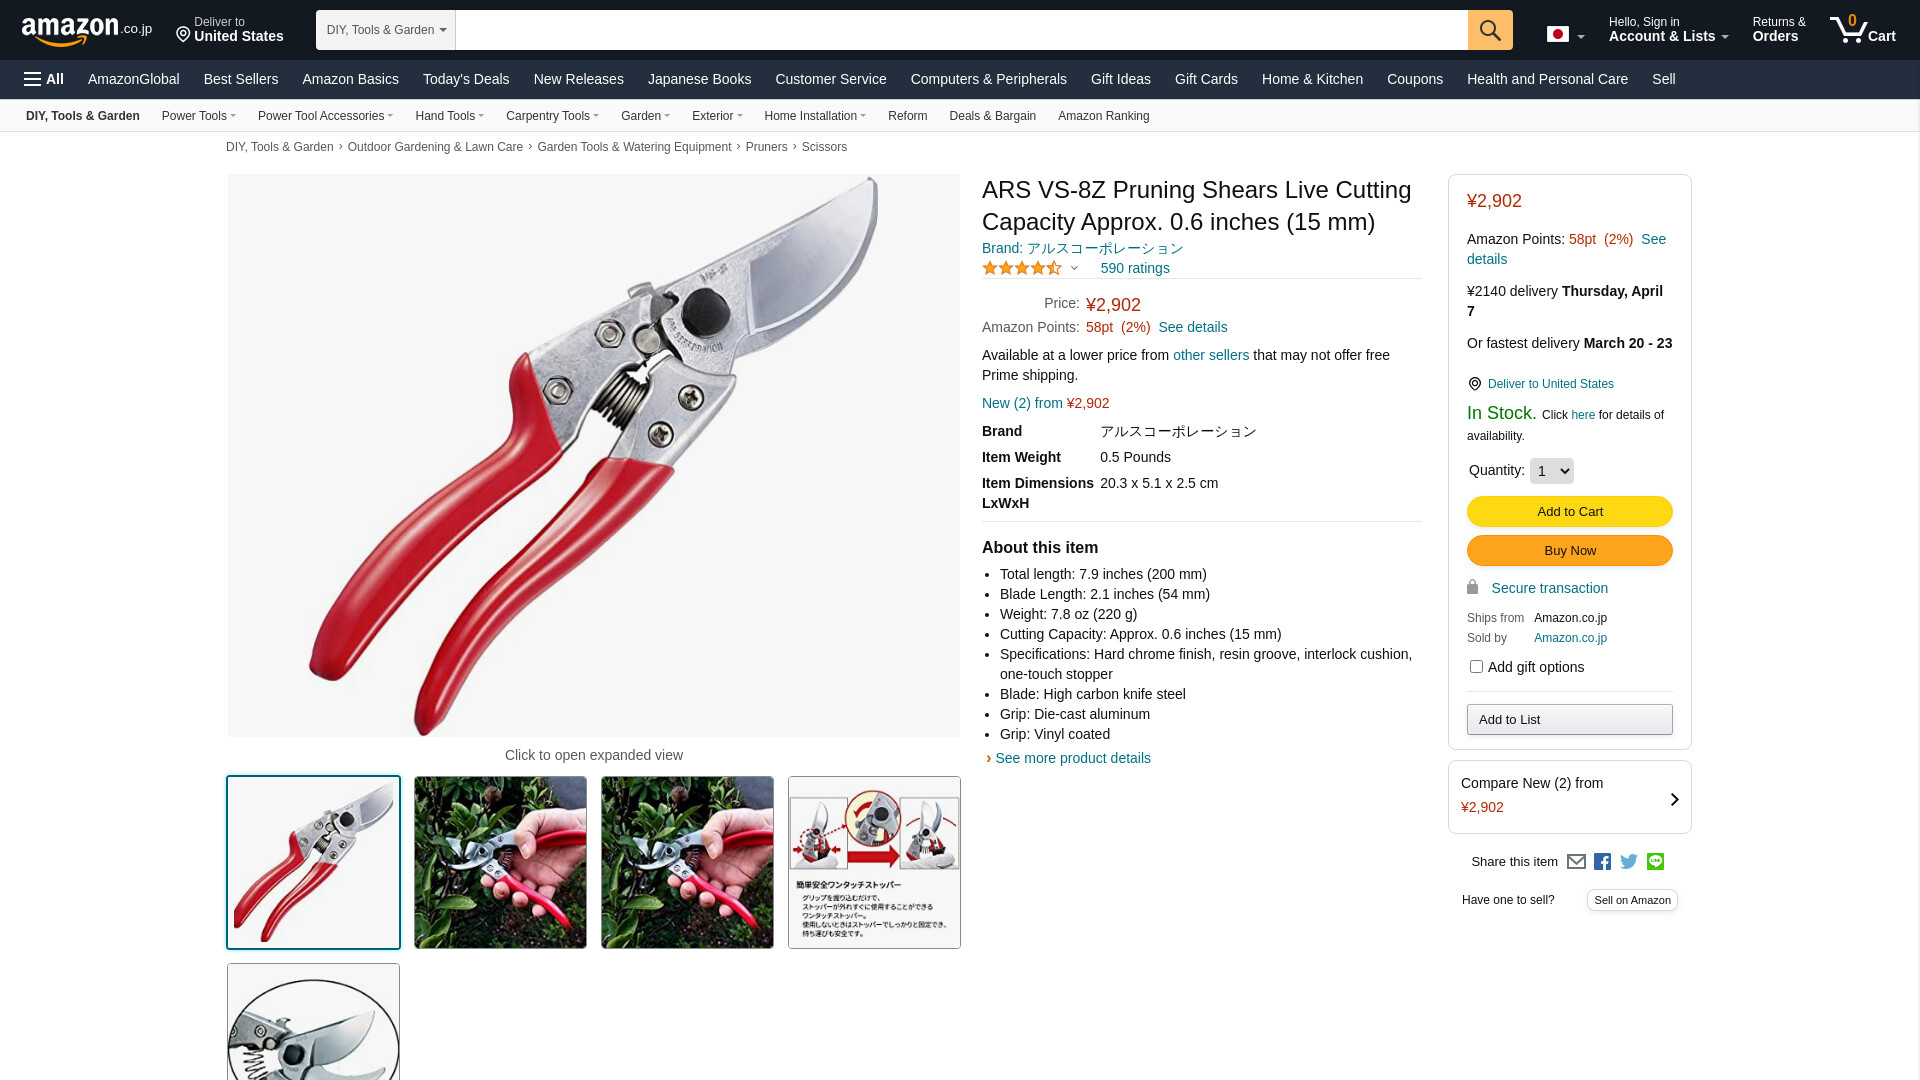Open the All hamburger menu

pyautogui.click(x=44, y=79)
